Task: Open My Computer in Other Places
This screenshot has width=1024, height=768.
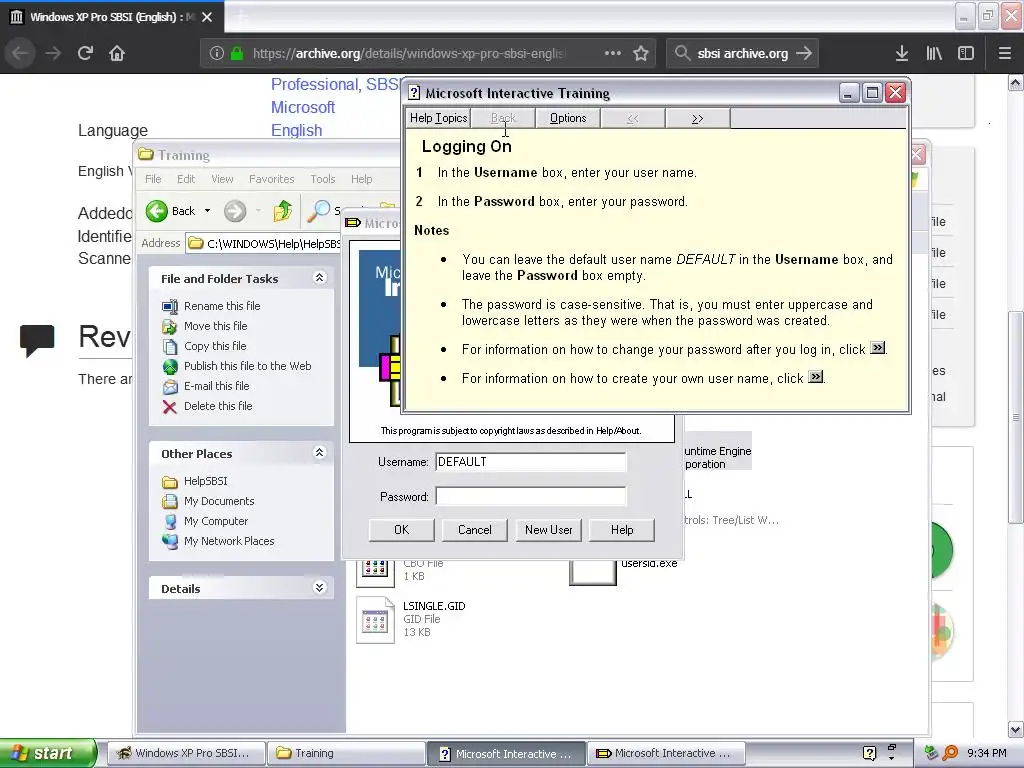Action: [x=216, y=521]
